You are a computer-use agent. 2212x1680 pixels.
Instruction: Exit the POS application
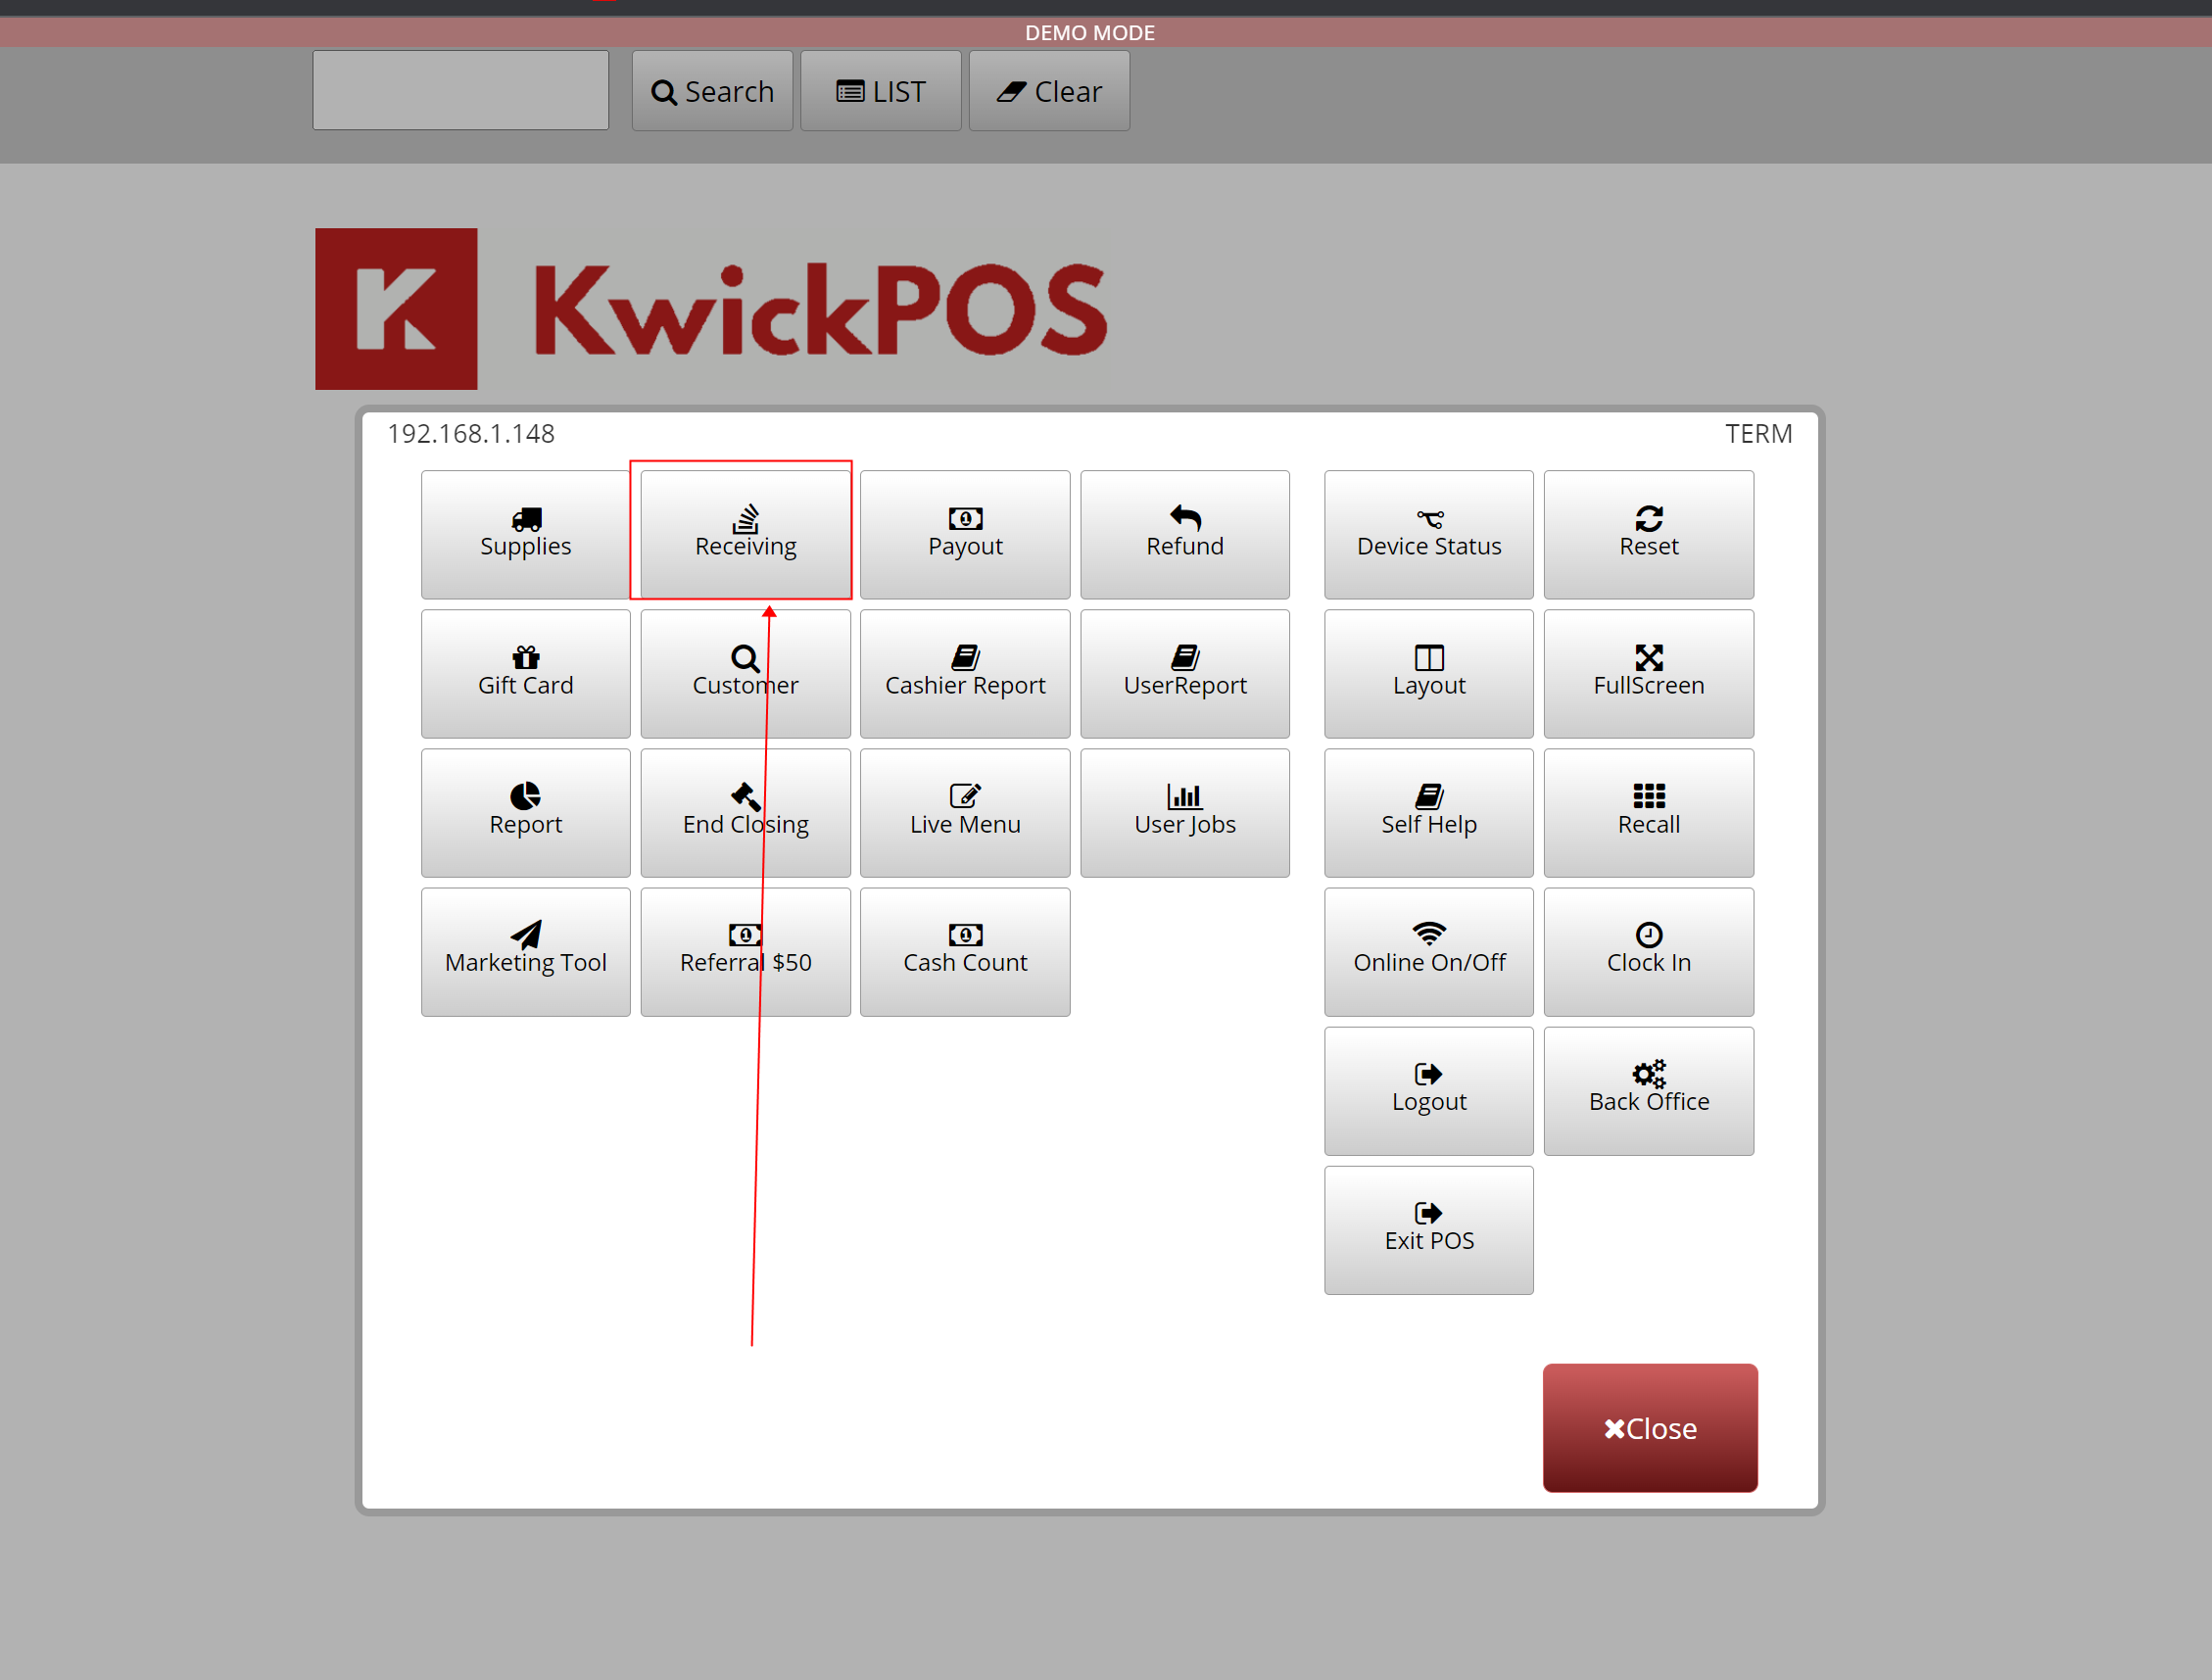tap(1429, 1230)
